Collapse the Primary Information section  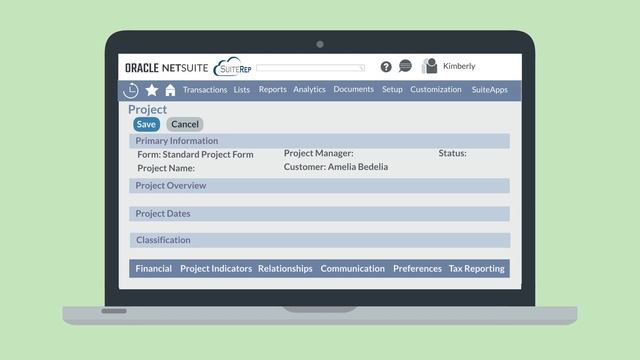[x=320, y=141]
